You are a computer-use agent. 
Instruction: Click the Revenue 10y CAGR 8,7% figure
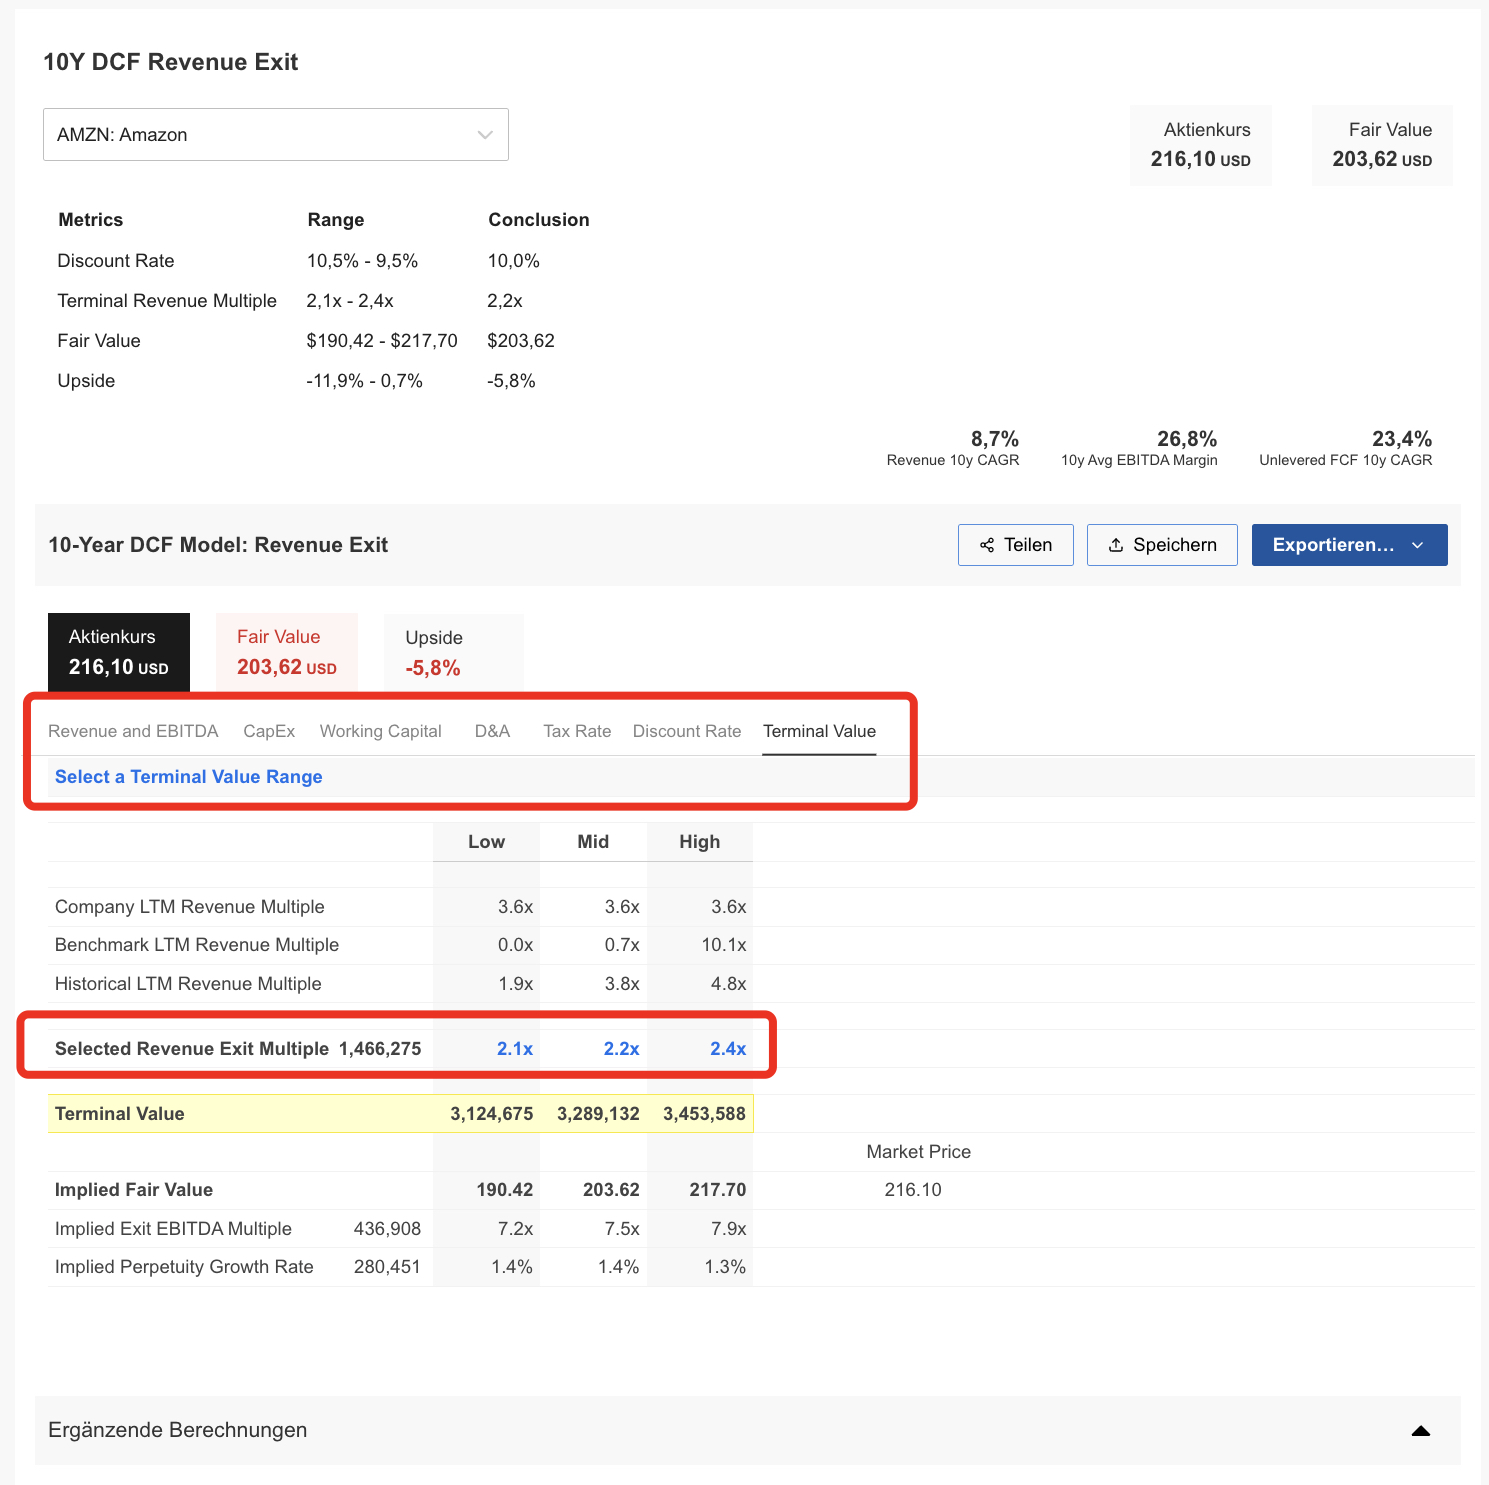coord(995,439)
